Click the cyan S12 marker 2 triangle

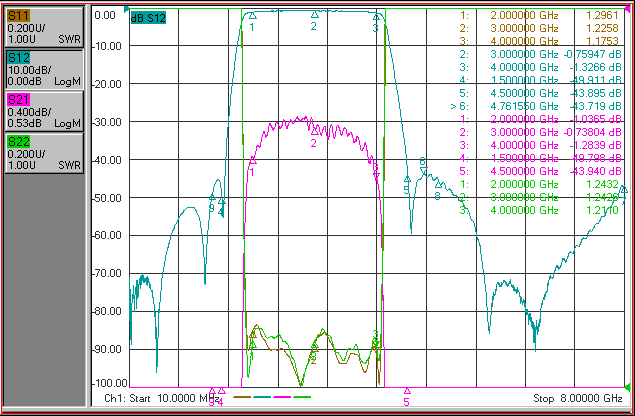[x=315, y=15]
